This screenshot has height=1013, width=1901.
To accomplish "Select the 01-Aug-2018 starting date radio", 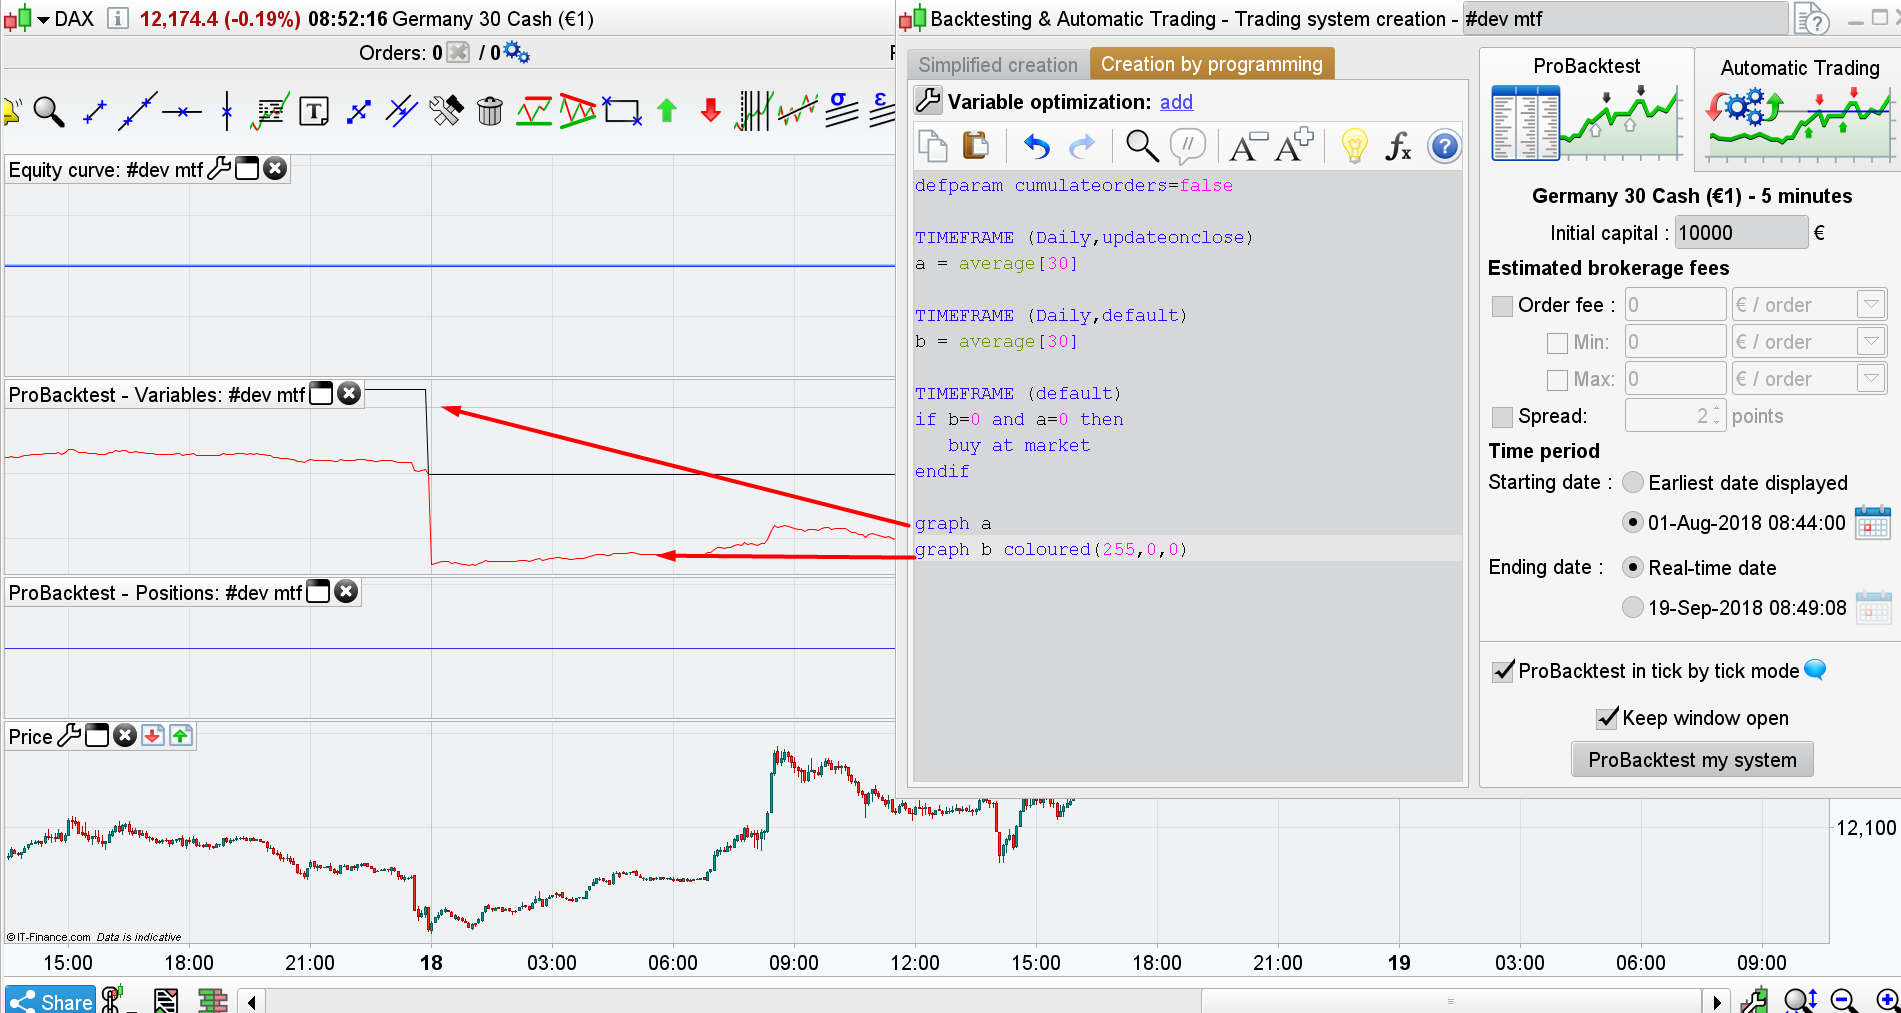I will point(1633,522).
